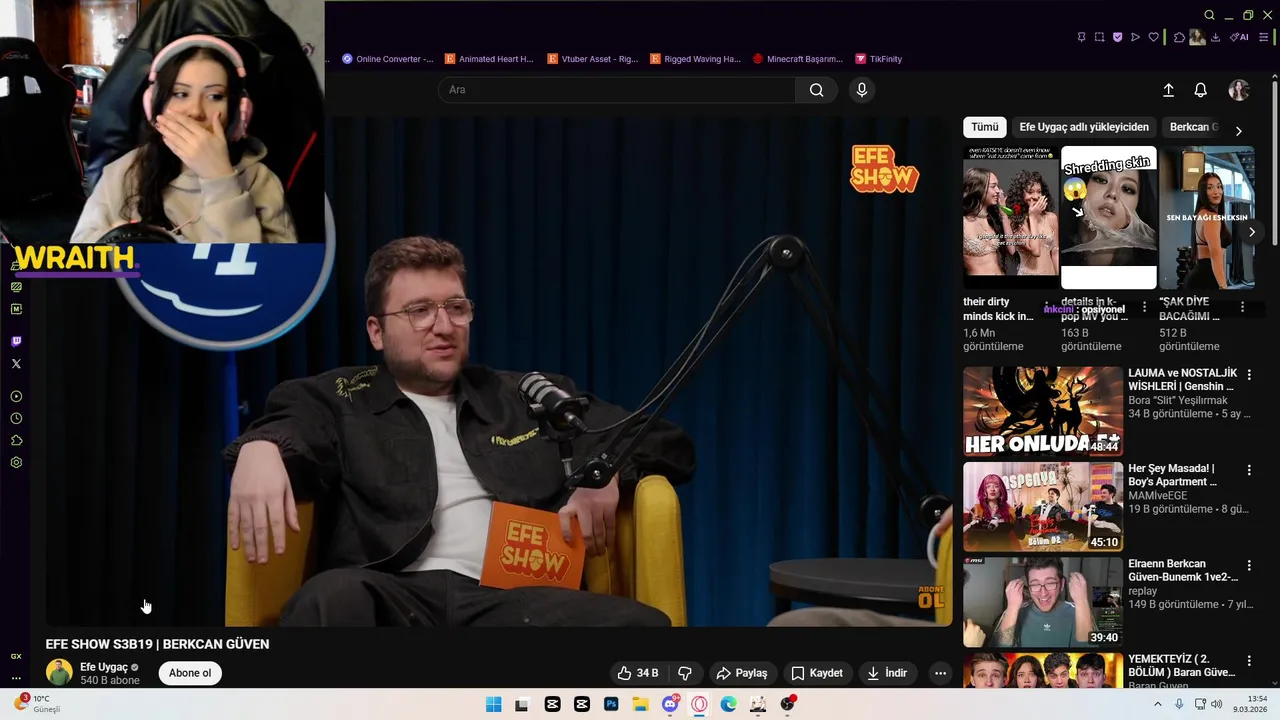Add page to bookmarks with heart icon
The height and width of the screenshot is (720, 1280).
coord(1153,37)
